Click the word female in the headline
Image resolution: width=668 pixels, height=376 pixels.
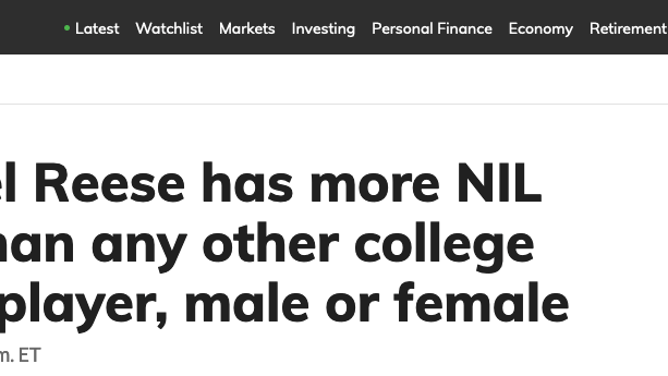(x=481, y=302)
